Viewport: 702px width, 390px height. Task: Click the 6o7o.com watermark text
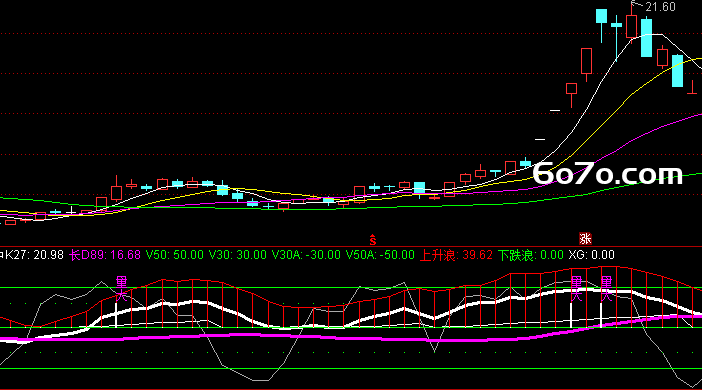[x=608, y=174]
